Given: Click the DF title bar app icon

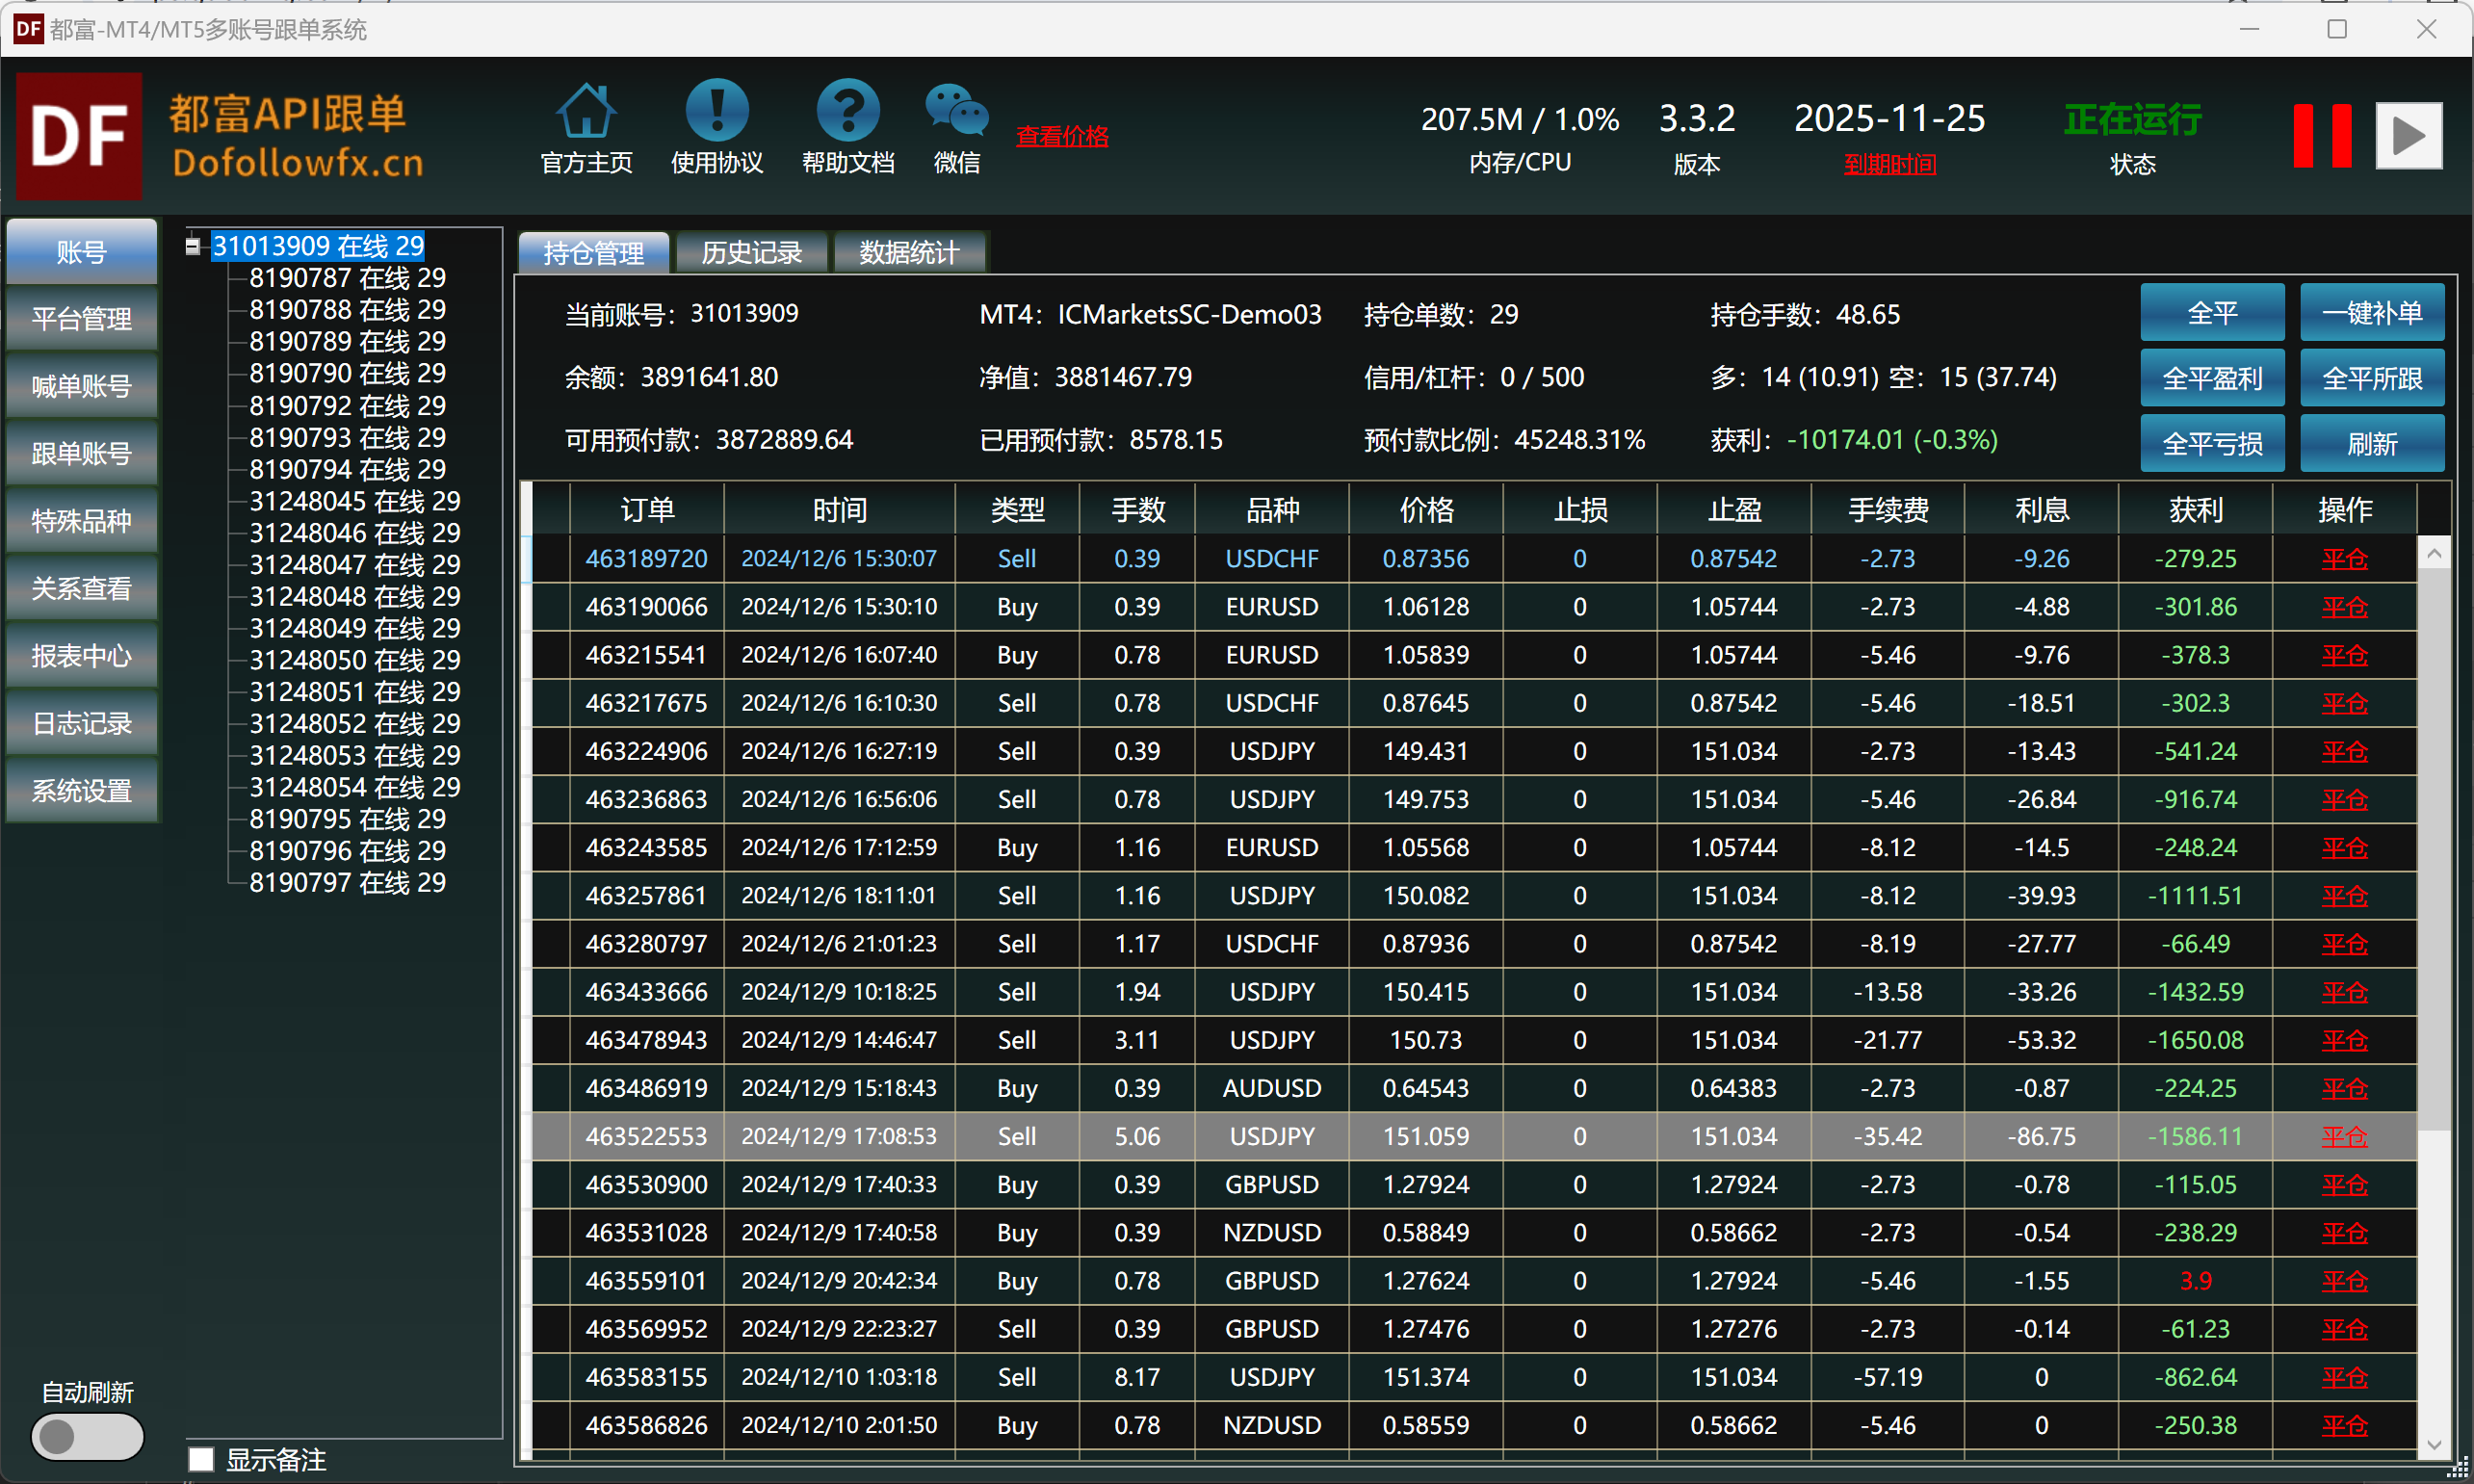Looking at the screenshot, I should pyautogui.click(x=27, y=29).
